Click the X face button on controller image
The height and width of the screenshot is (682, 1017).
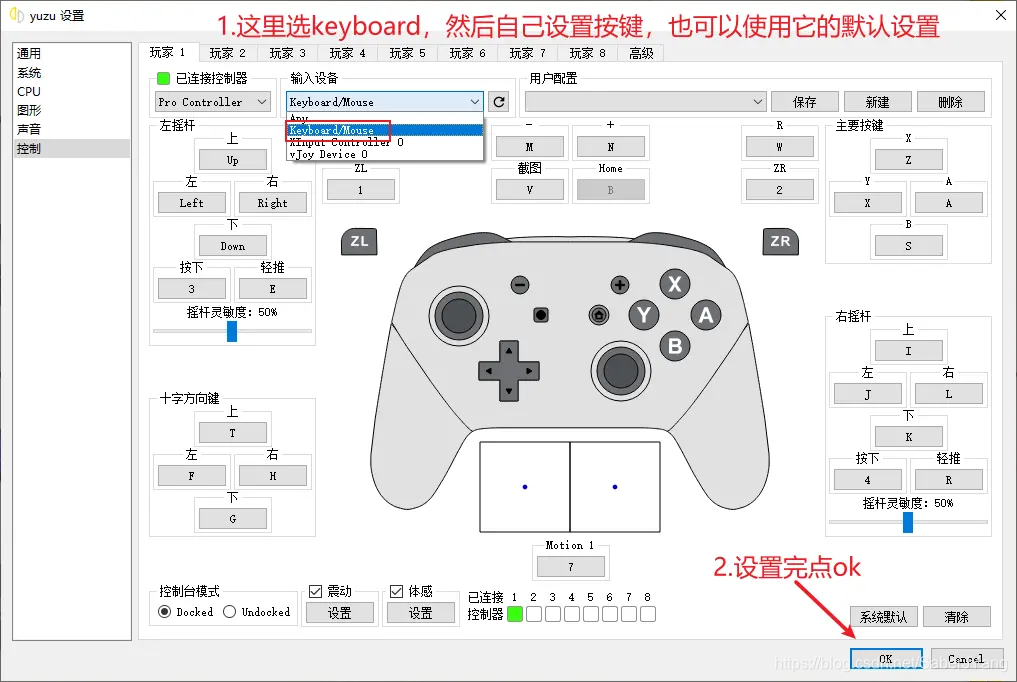point(675,284)
